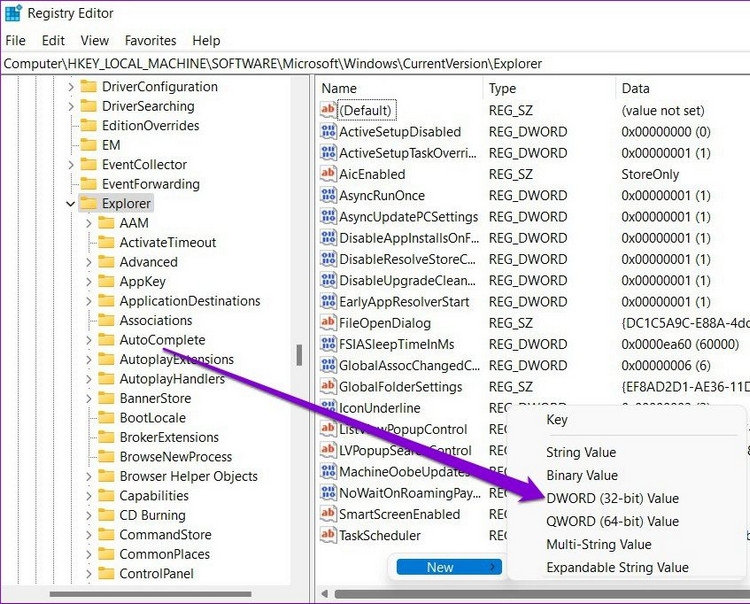Viewport: 750px width, 604px height.
Task: Click the New context menu item
Action: [x=449, y=567]
